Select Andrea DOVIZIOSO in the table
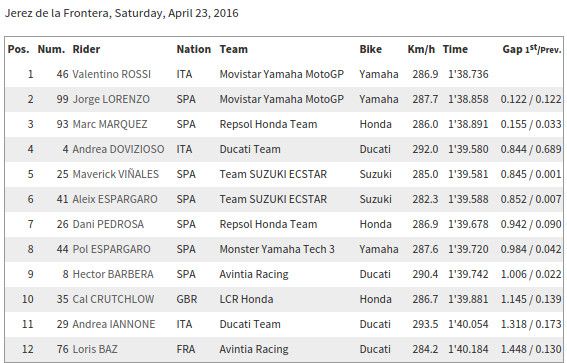 pos(119,149)
